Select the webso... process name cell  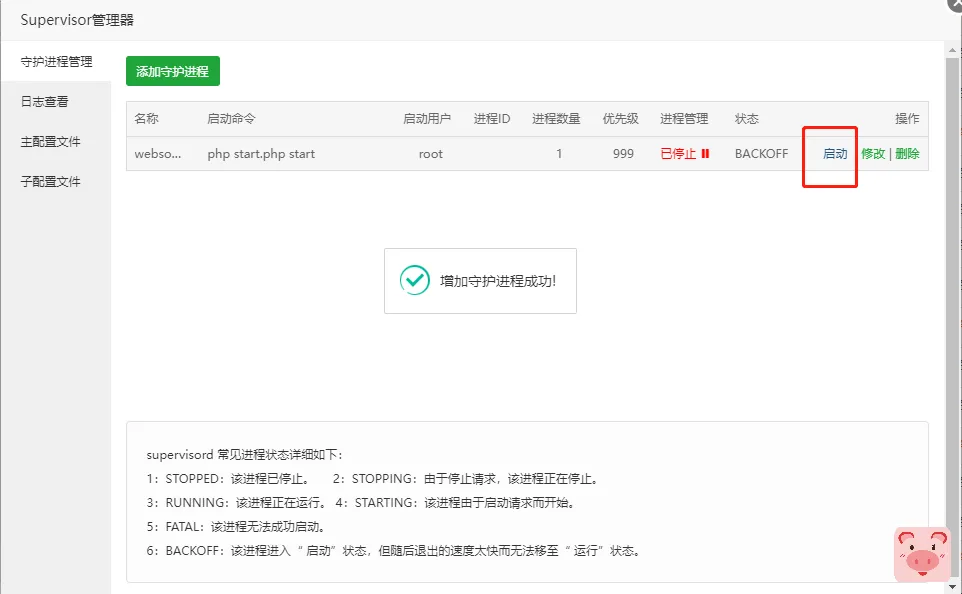click(x=158, y=153)
